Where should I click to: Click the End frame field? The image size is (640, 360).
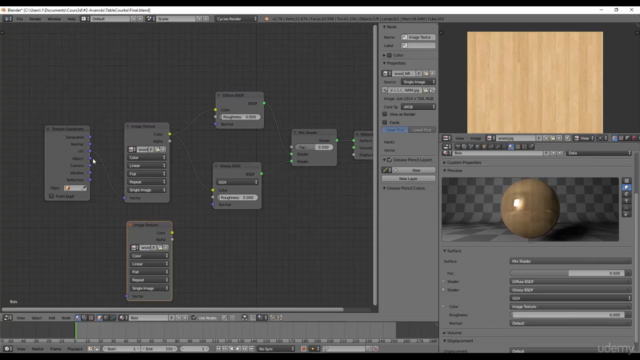160,349
